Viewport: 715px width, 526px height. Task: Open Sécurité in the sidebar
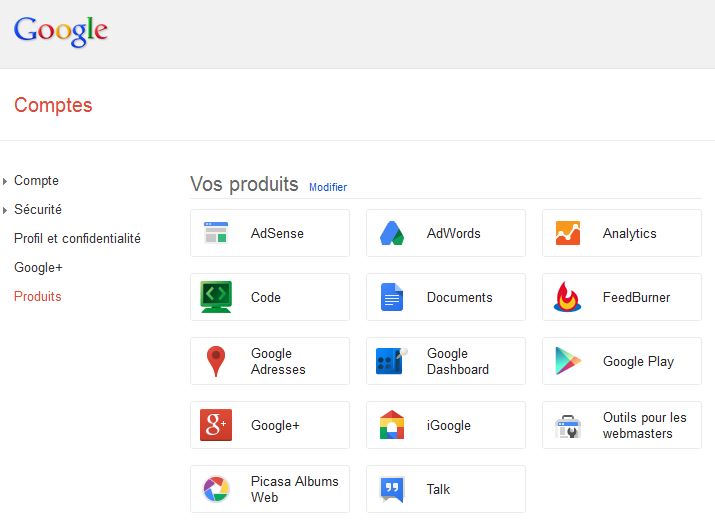(38, 209)
